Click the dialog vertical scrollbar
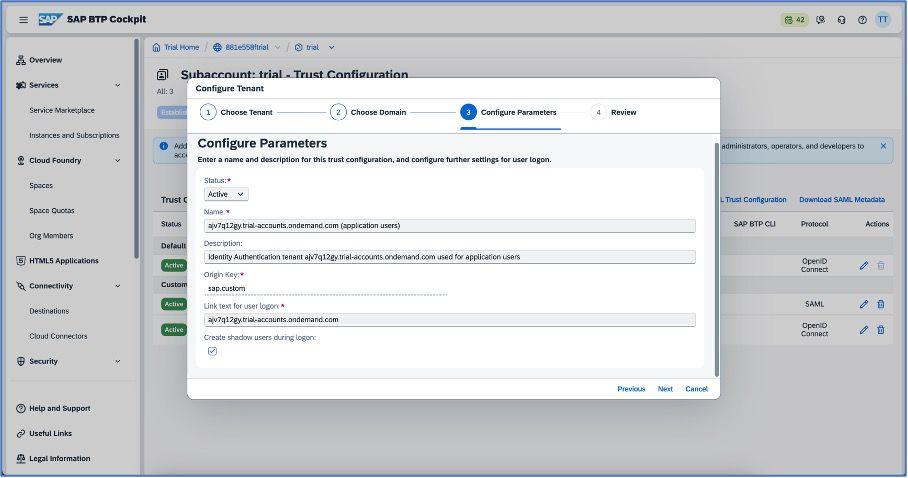The width and height of the screenshot is (908, 478). [x=716, y=260]
